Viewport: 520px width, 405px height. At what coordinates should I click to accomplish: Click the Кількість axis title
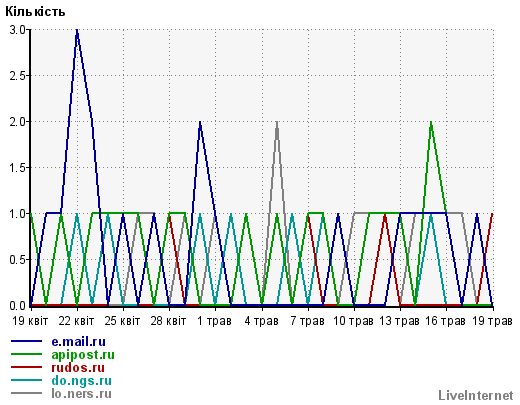coord(35,12)
